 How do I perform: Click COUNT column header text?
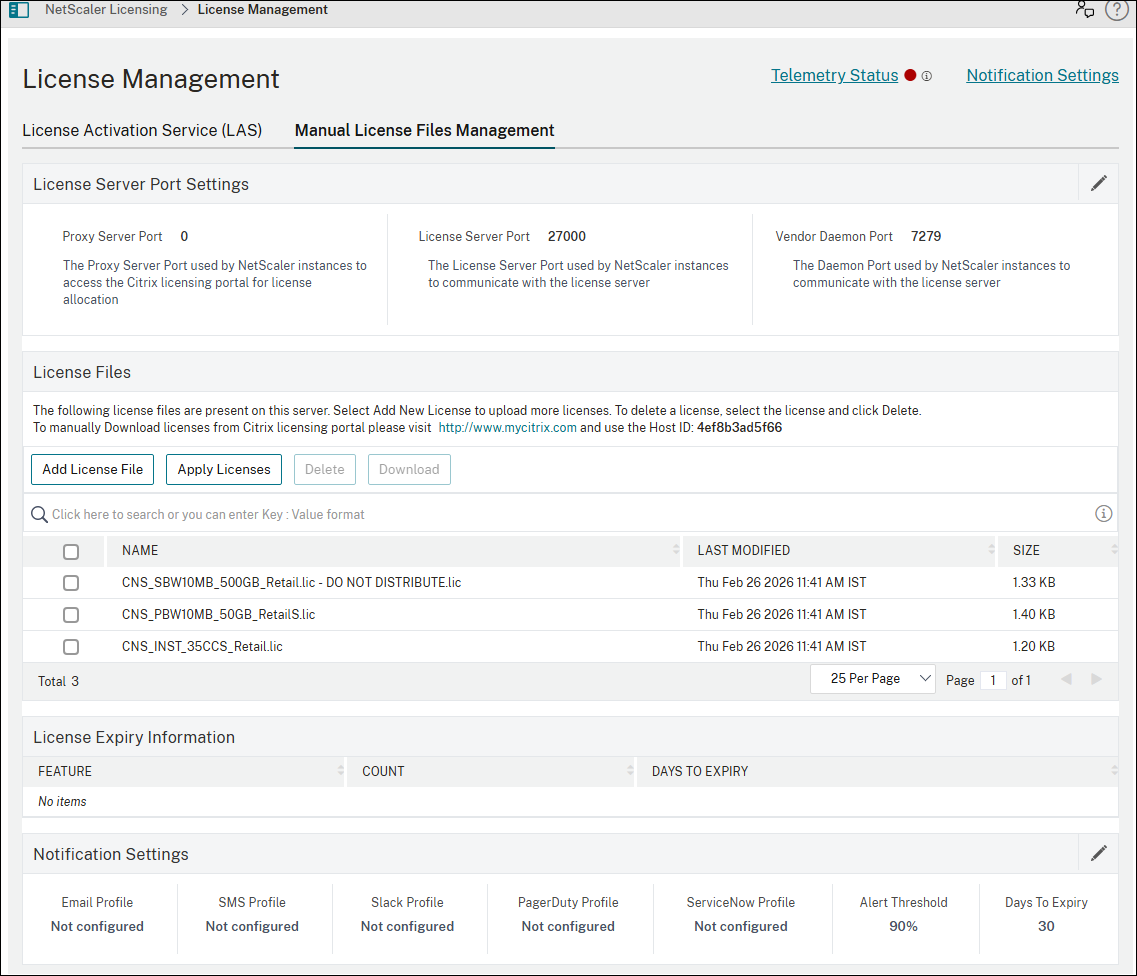point(383,772)
